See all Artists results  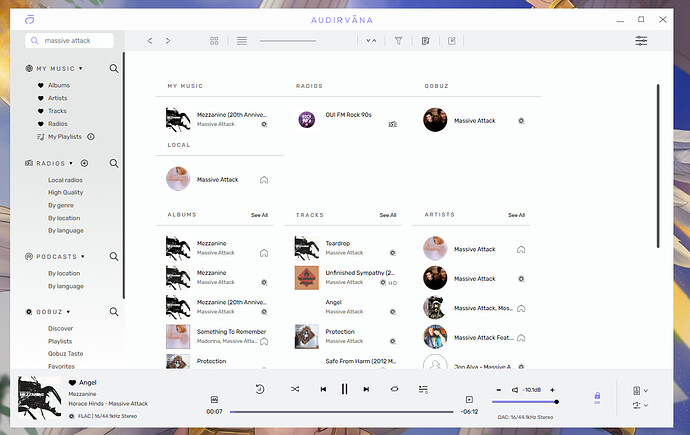coord(516,215)
